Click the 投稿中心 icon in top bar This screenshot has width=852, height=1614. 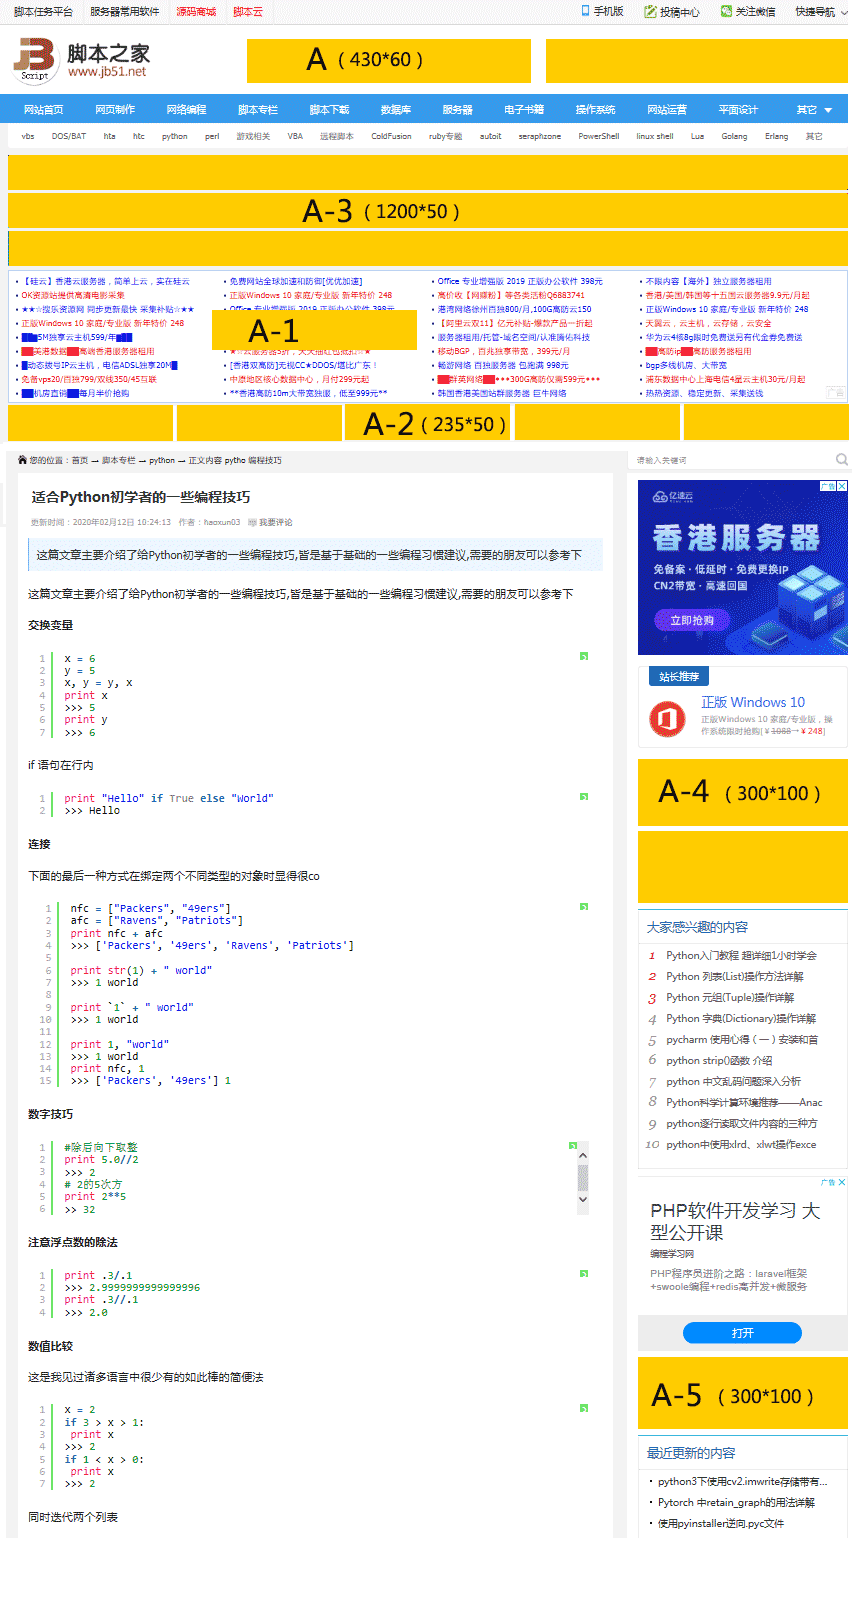[650, 12]
